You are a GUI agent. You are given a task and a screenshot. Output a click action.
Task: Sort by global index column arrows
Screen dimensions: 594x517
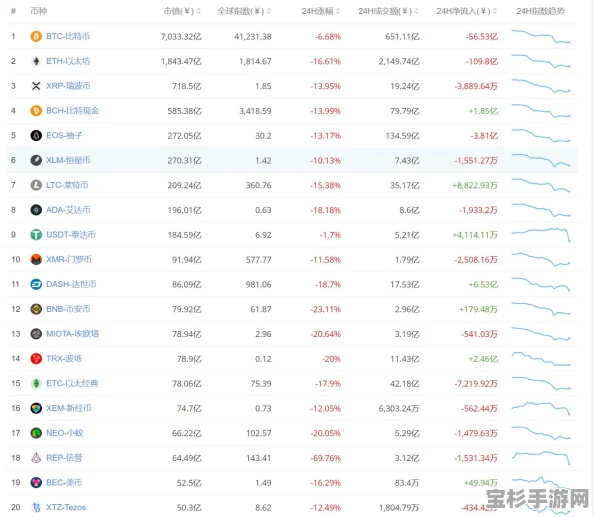click(269, 11)
